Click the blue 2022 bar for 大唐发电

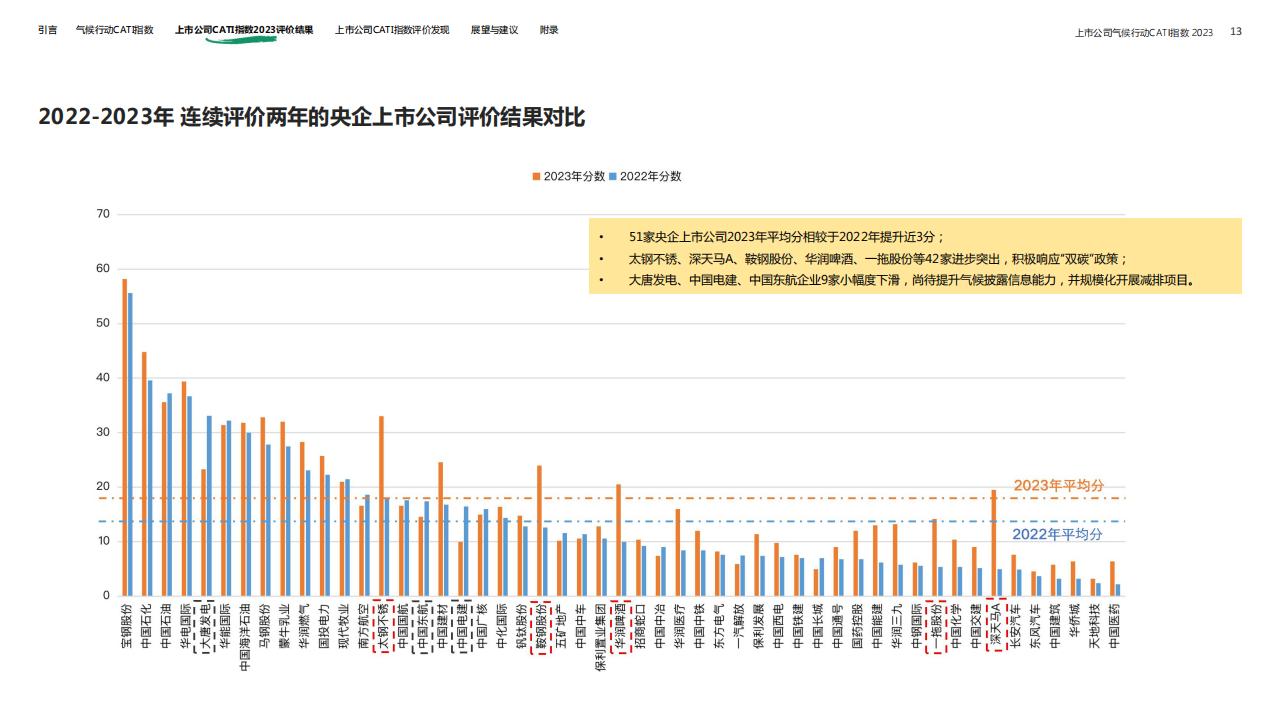[x=209, y=506]
